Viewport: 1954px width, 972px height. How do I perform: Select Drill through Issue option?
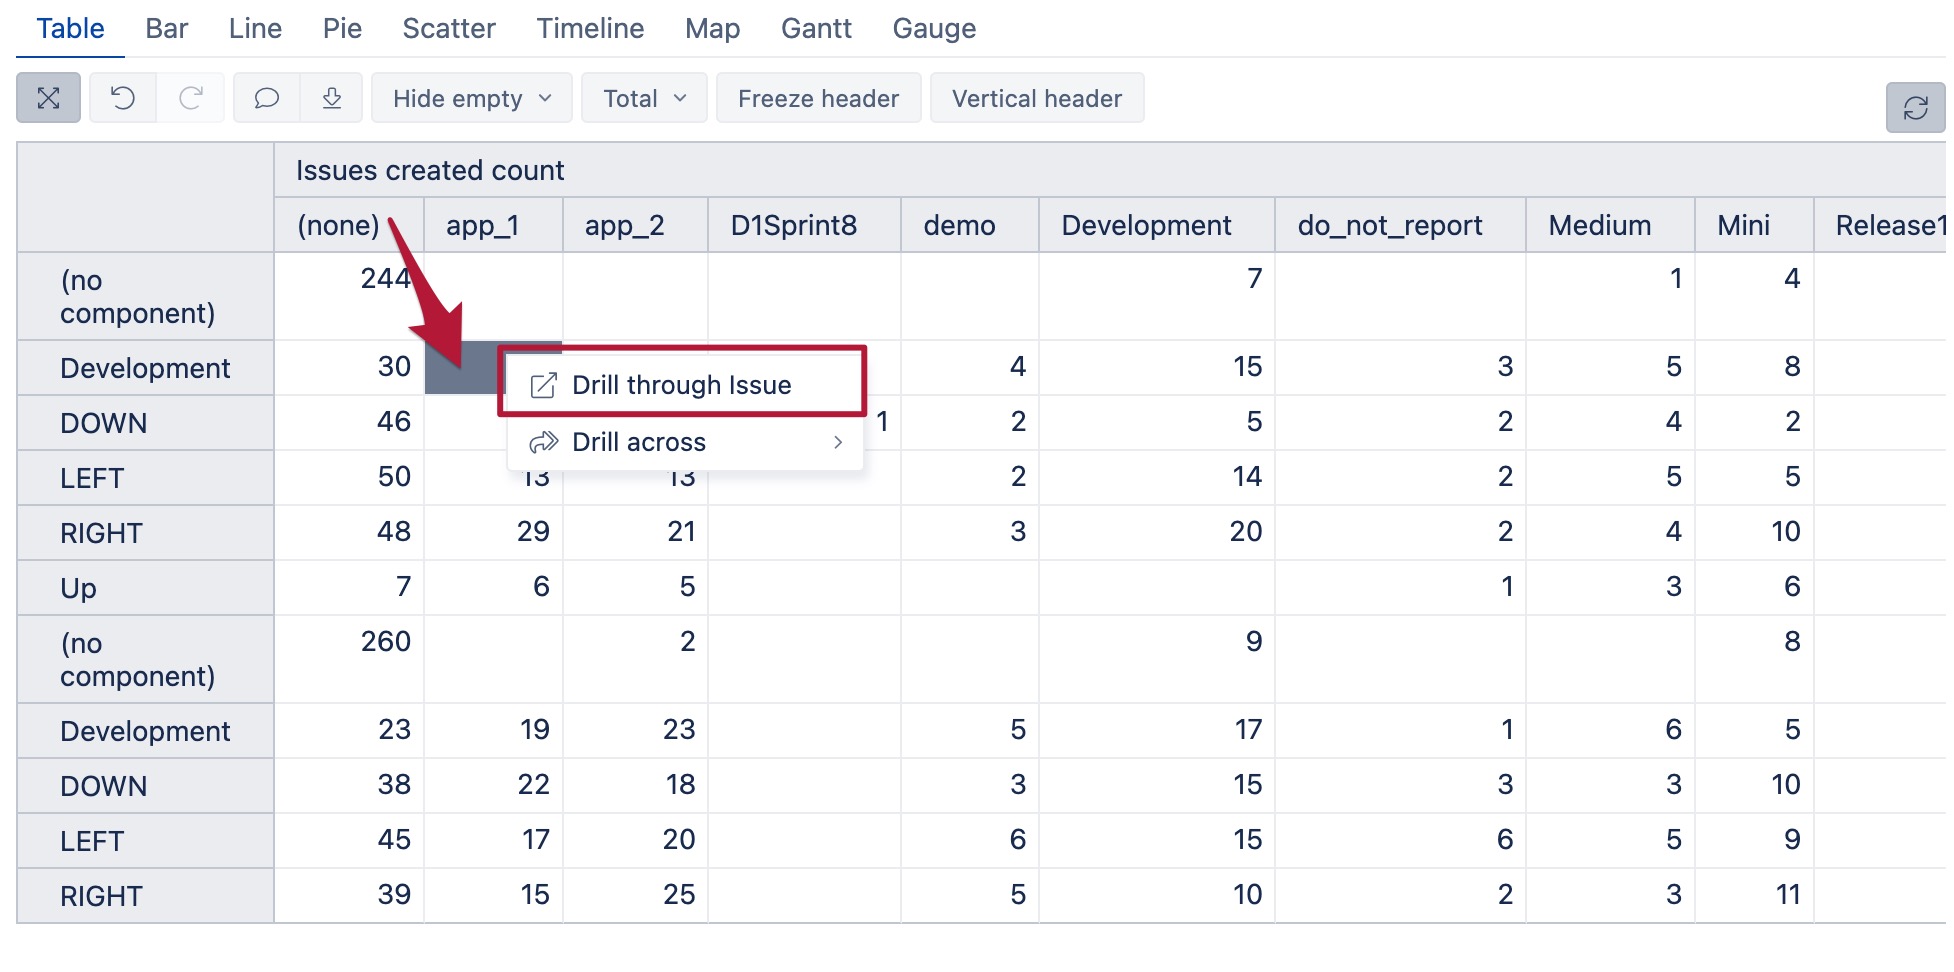(681, 384)
